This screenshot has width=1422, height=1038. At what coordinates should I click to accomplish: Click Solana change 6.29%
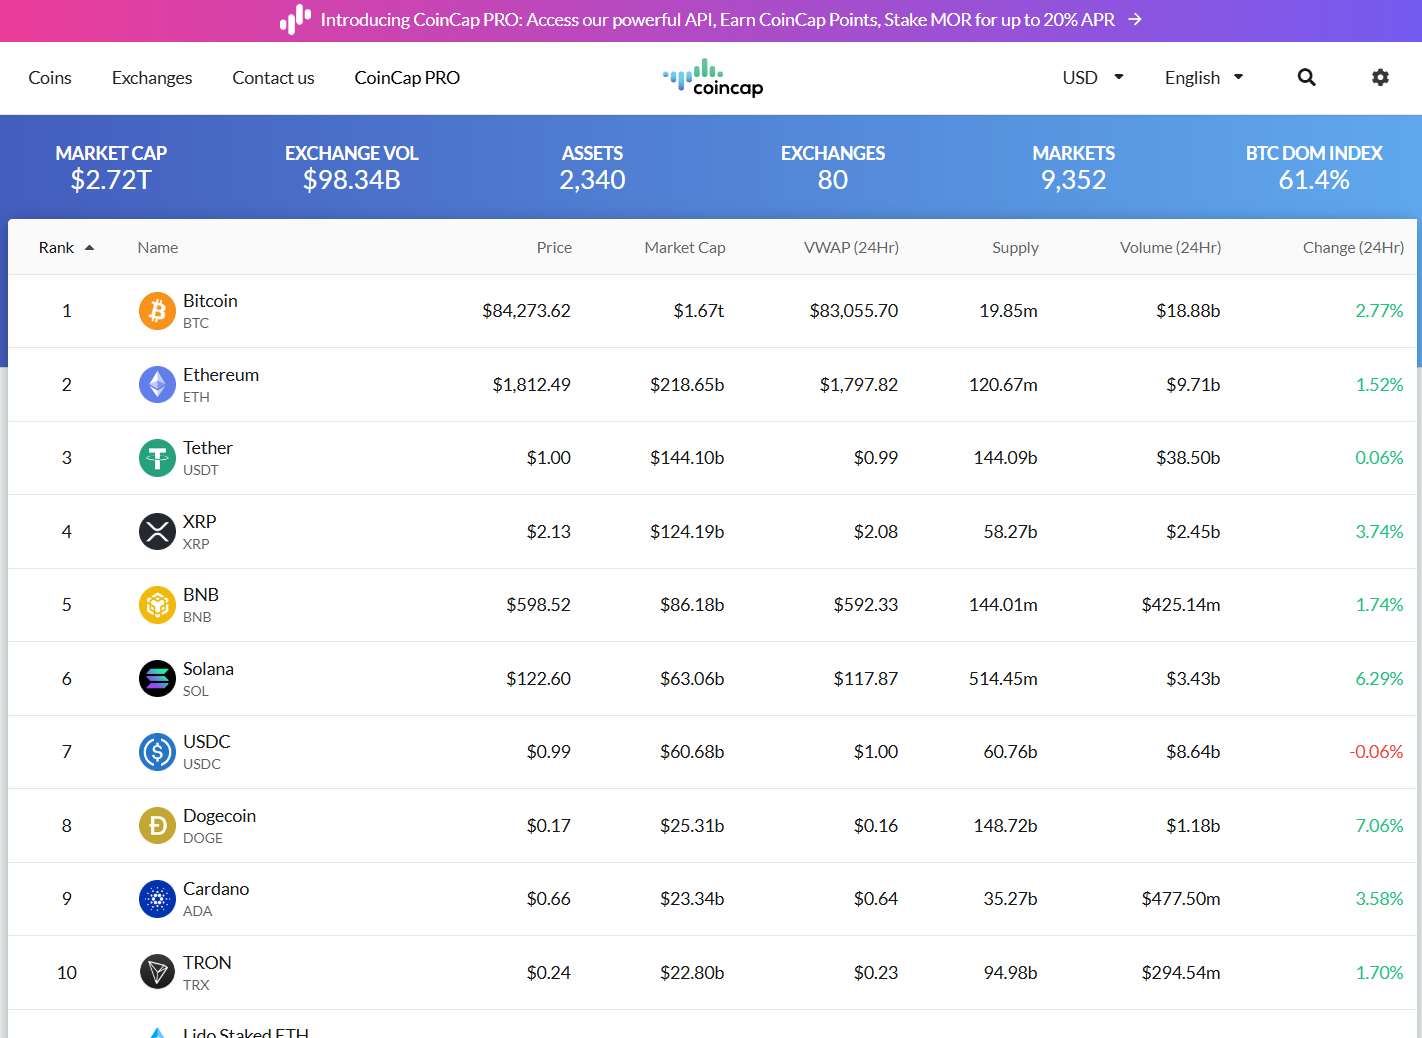click(1379, 679)
